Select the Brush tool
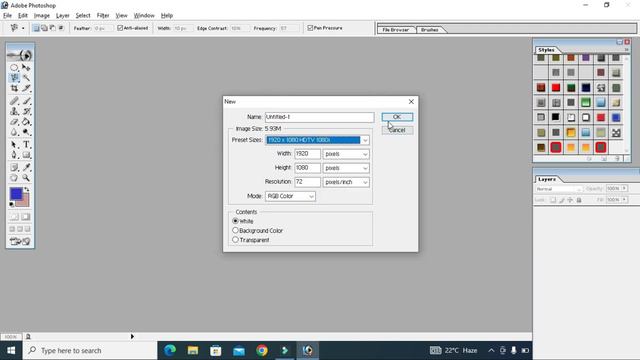Image resolution: width=640 pixels, height=360 pixels. coord(26,100)
